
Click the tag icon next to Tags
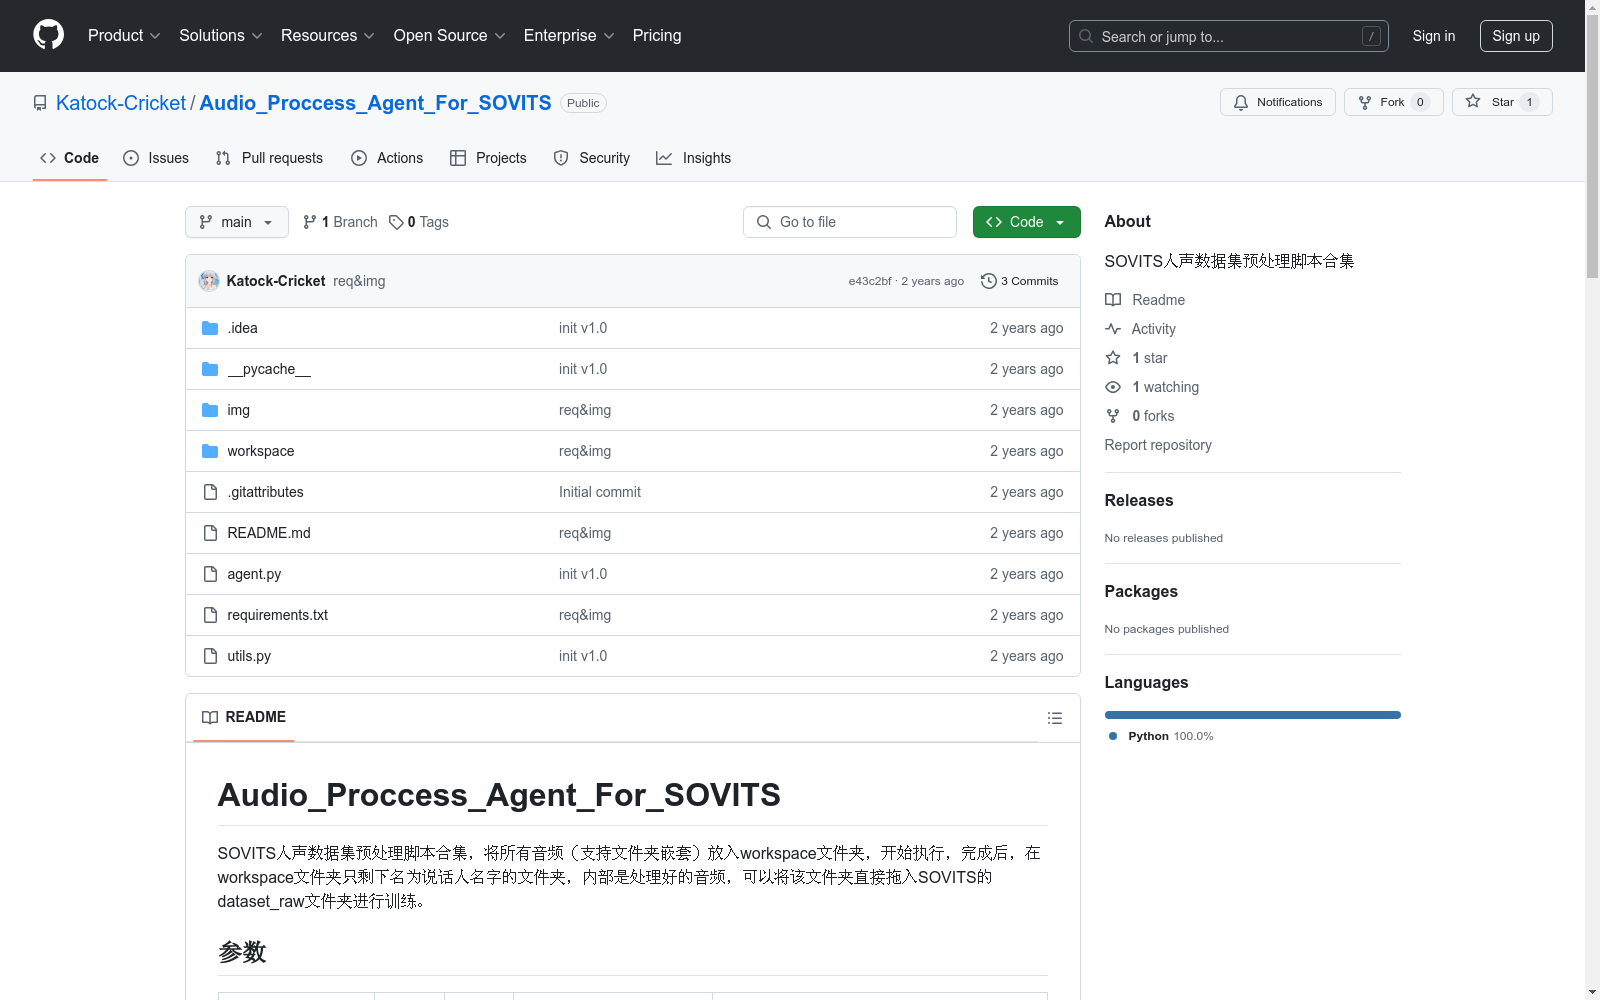[396, 222]
